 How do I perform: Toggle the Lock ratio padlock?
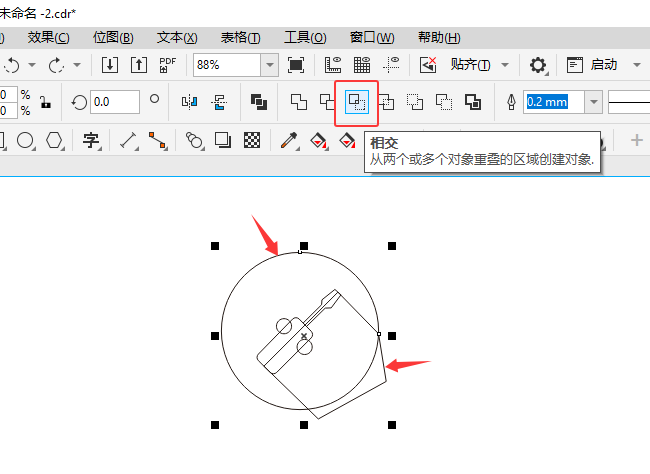coord(46,102)
